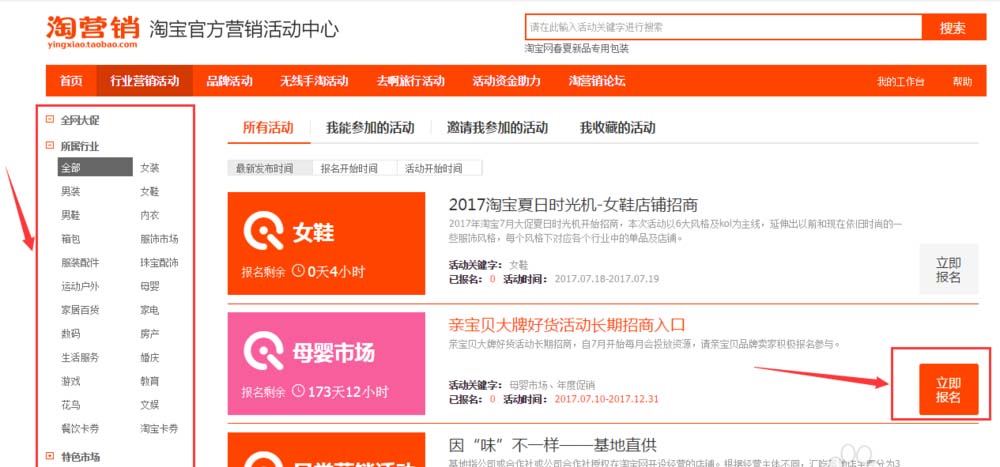The width and height of the screenshot is (1000, 467).
Task: Select 婚庆 in the industry filter
Action: coord(150,357)
